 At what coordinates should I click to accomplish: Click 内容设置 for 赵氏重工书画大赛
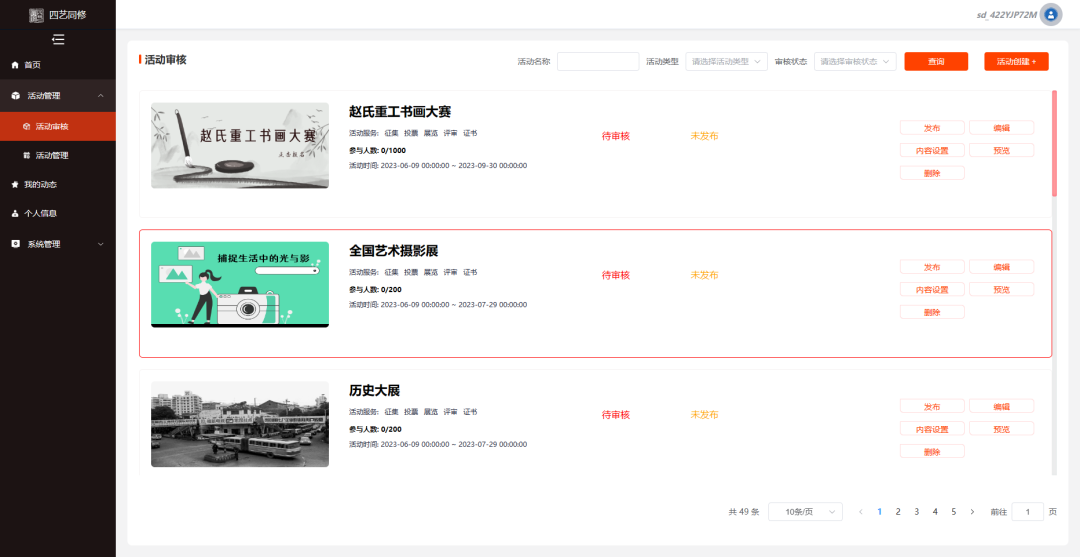[932, 150]
